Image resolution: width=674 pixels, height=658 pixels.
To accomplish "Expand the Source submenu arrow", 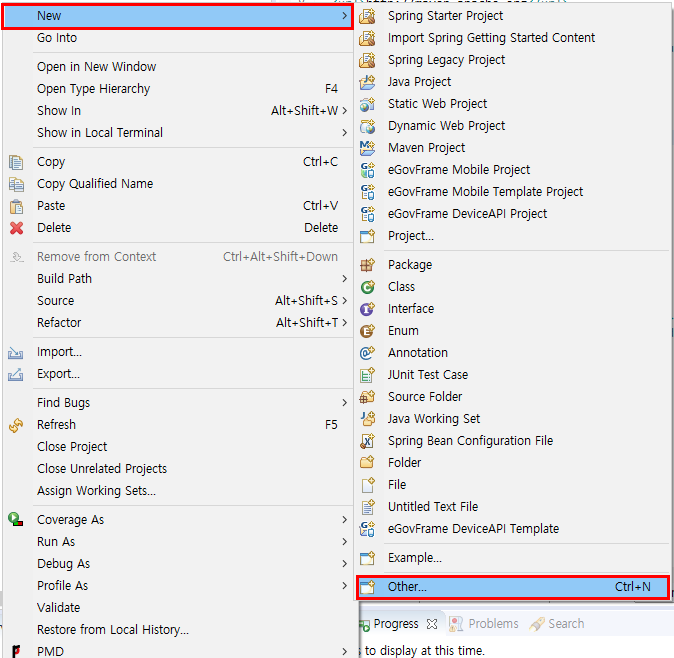I will coord(344,301).
